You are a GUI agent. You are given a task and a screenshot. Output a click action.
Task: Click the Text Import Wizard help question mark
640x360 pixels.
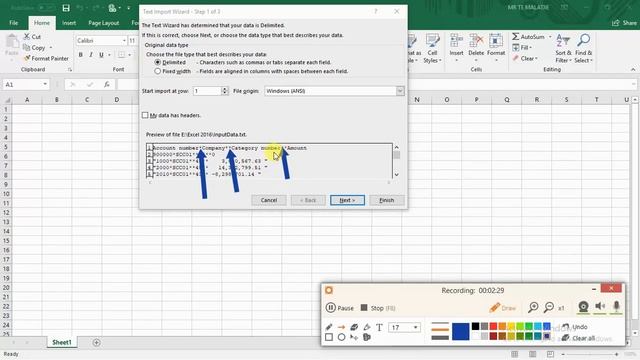coord(376,11)
